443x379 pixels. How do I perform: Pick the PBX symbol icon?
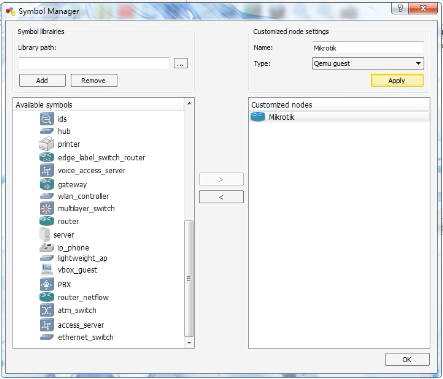click(x=46, y=284)
